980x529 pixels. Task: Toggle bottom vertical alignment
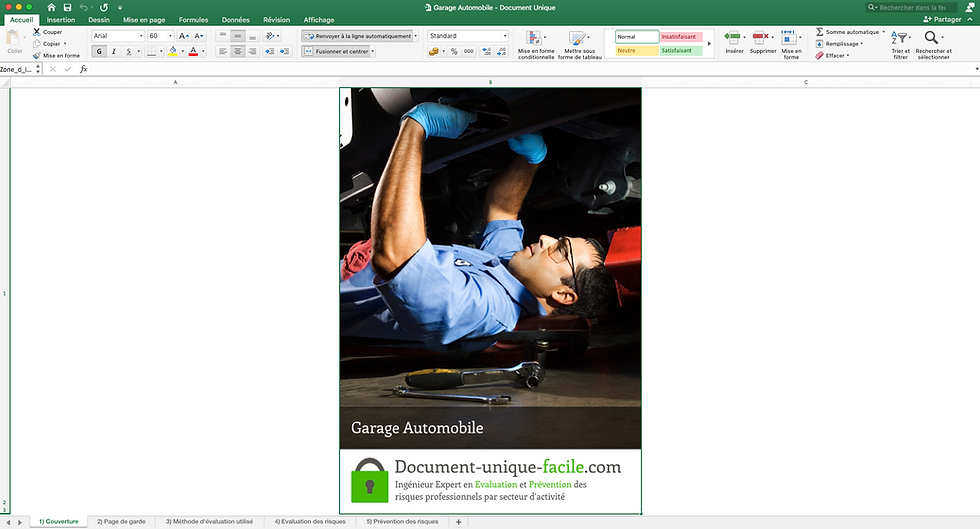coord(252,36)
